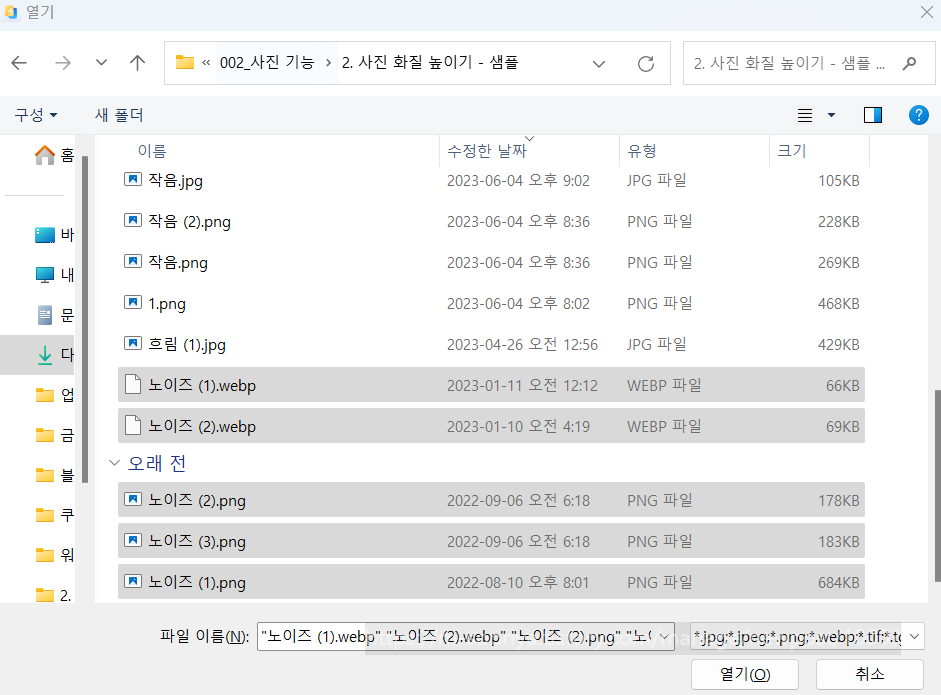Expand breadcrumb arrow after 002_사진 기능
This screenshot has height=695, width=941.
pyautogui.click(x=328, y=62)
